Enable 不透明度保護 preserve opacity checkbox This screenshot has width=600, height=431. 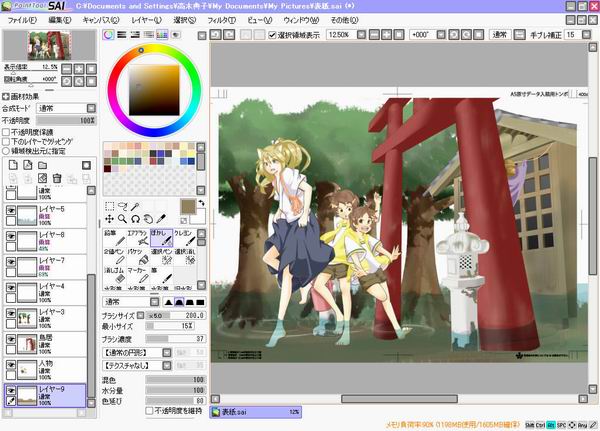6,132
